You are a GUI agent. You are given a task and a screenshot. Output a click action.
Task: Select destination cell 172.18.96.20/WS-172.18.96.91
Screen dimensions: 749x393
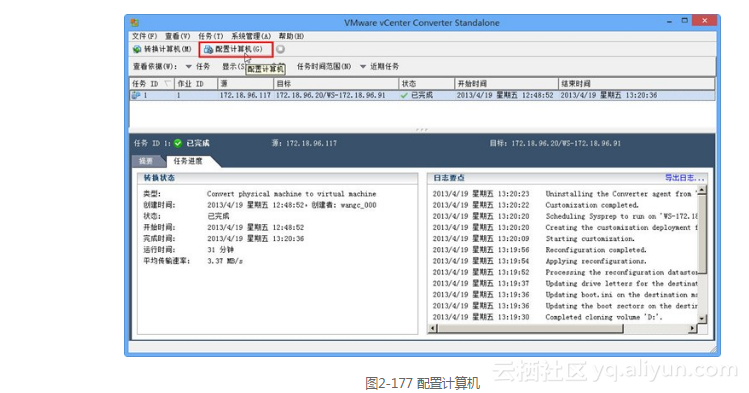[x=331, y=96]
